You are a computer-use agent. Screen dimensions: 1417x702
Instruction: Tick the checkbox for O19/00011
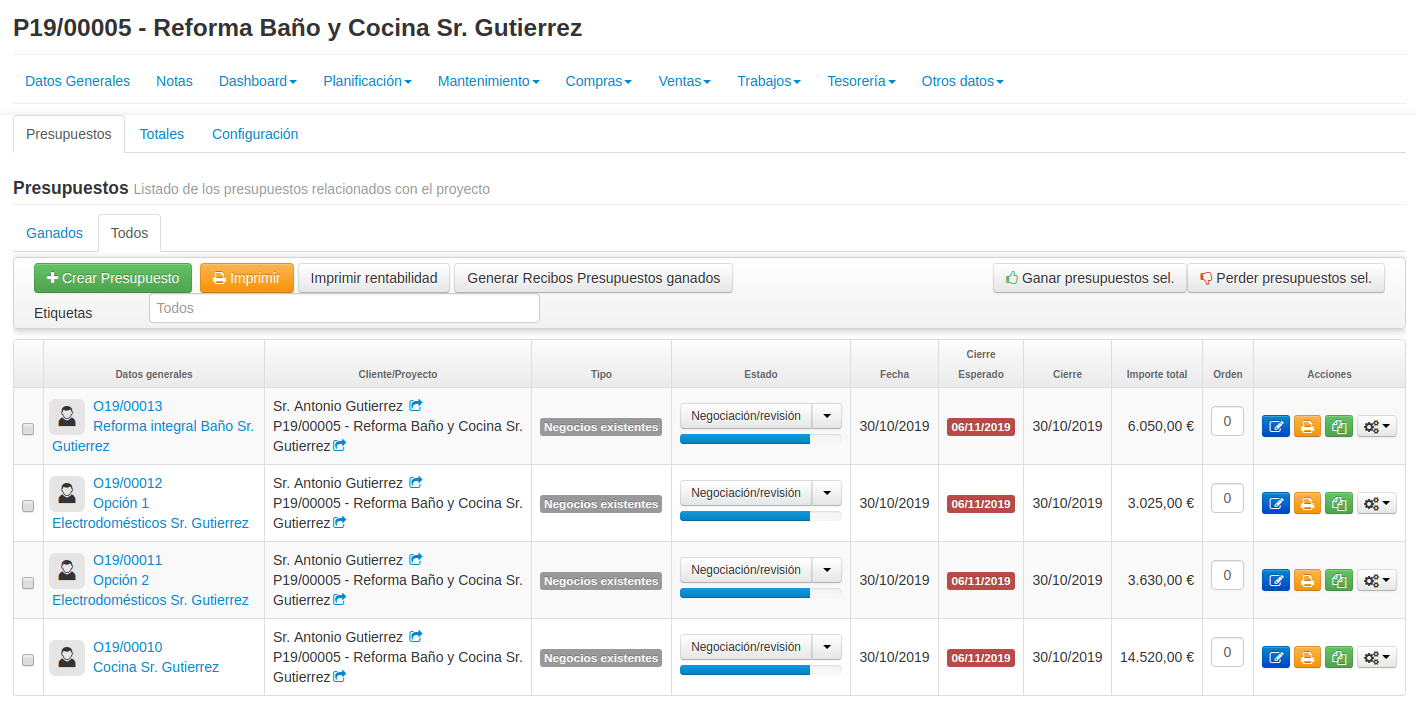pos(28,583)
